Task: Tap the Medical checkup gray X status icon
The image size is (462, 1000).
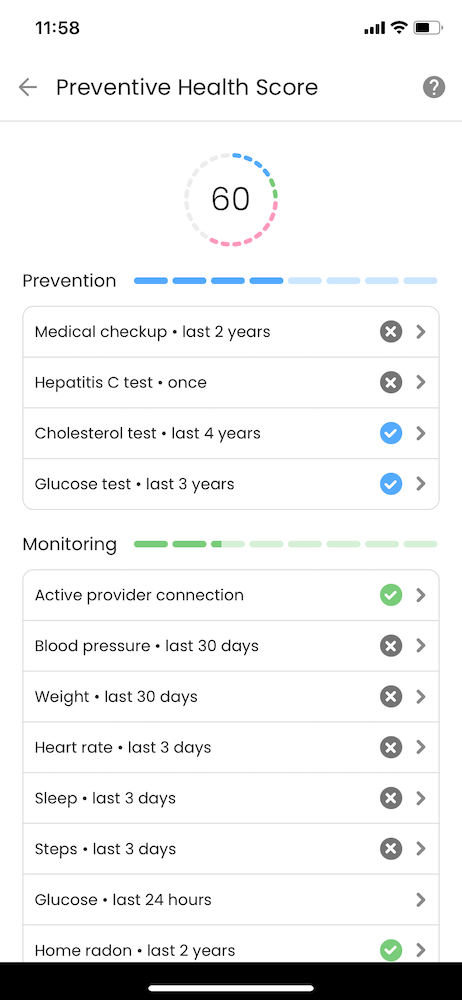Action: [391, 332]
